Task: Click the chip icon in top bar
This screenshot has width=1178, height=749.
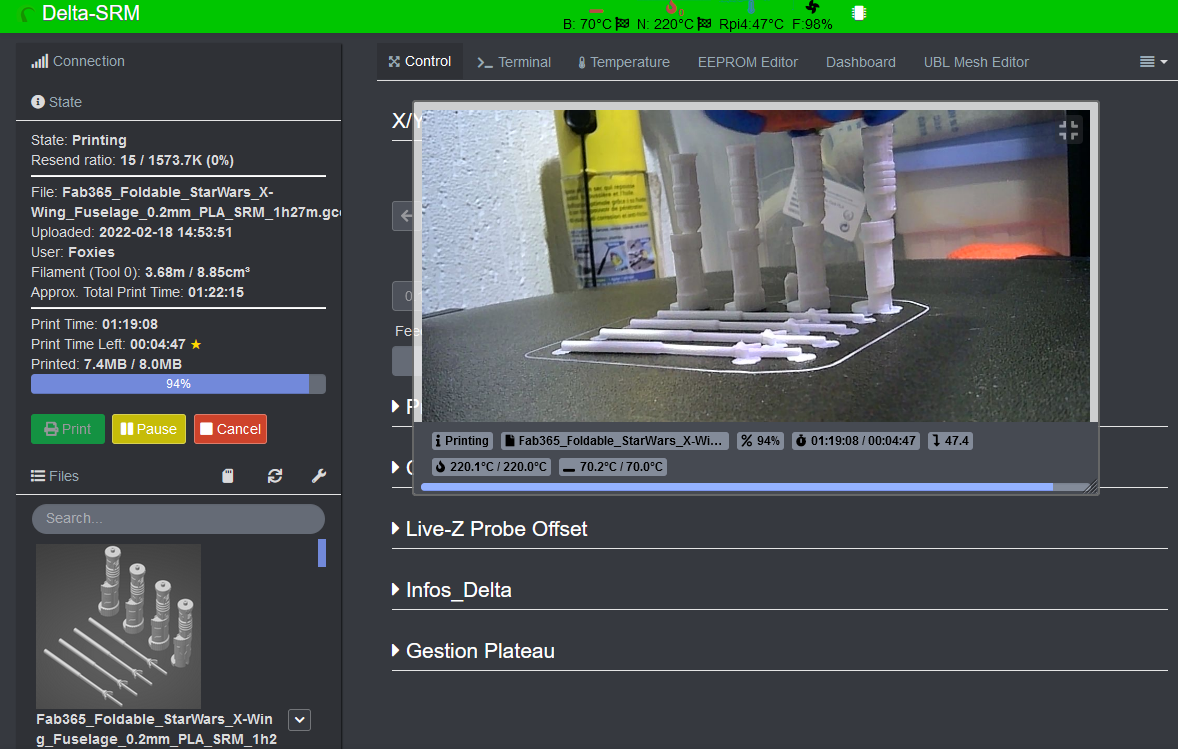Action: 858,13
